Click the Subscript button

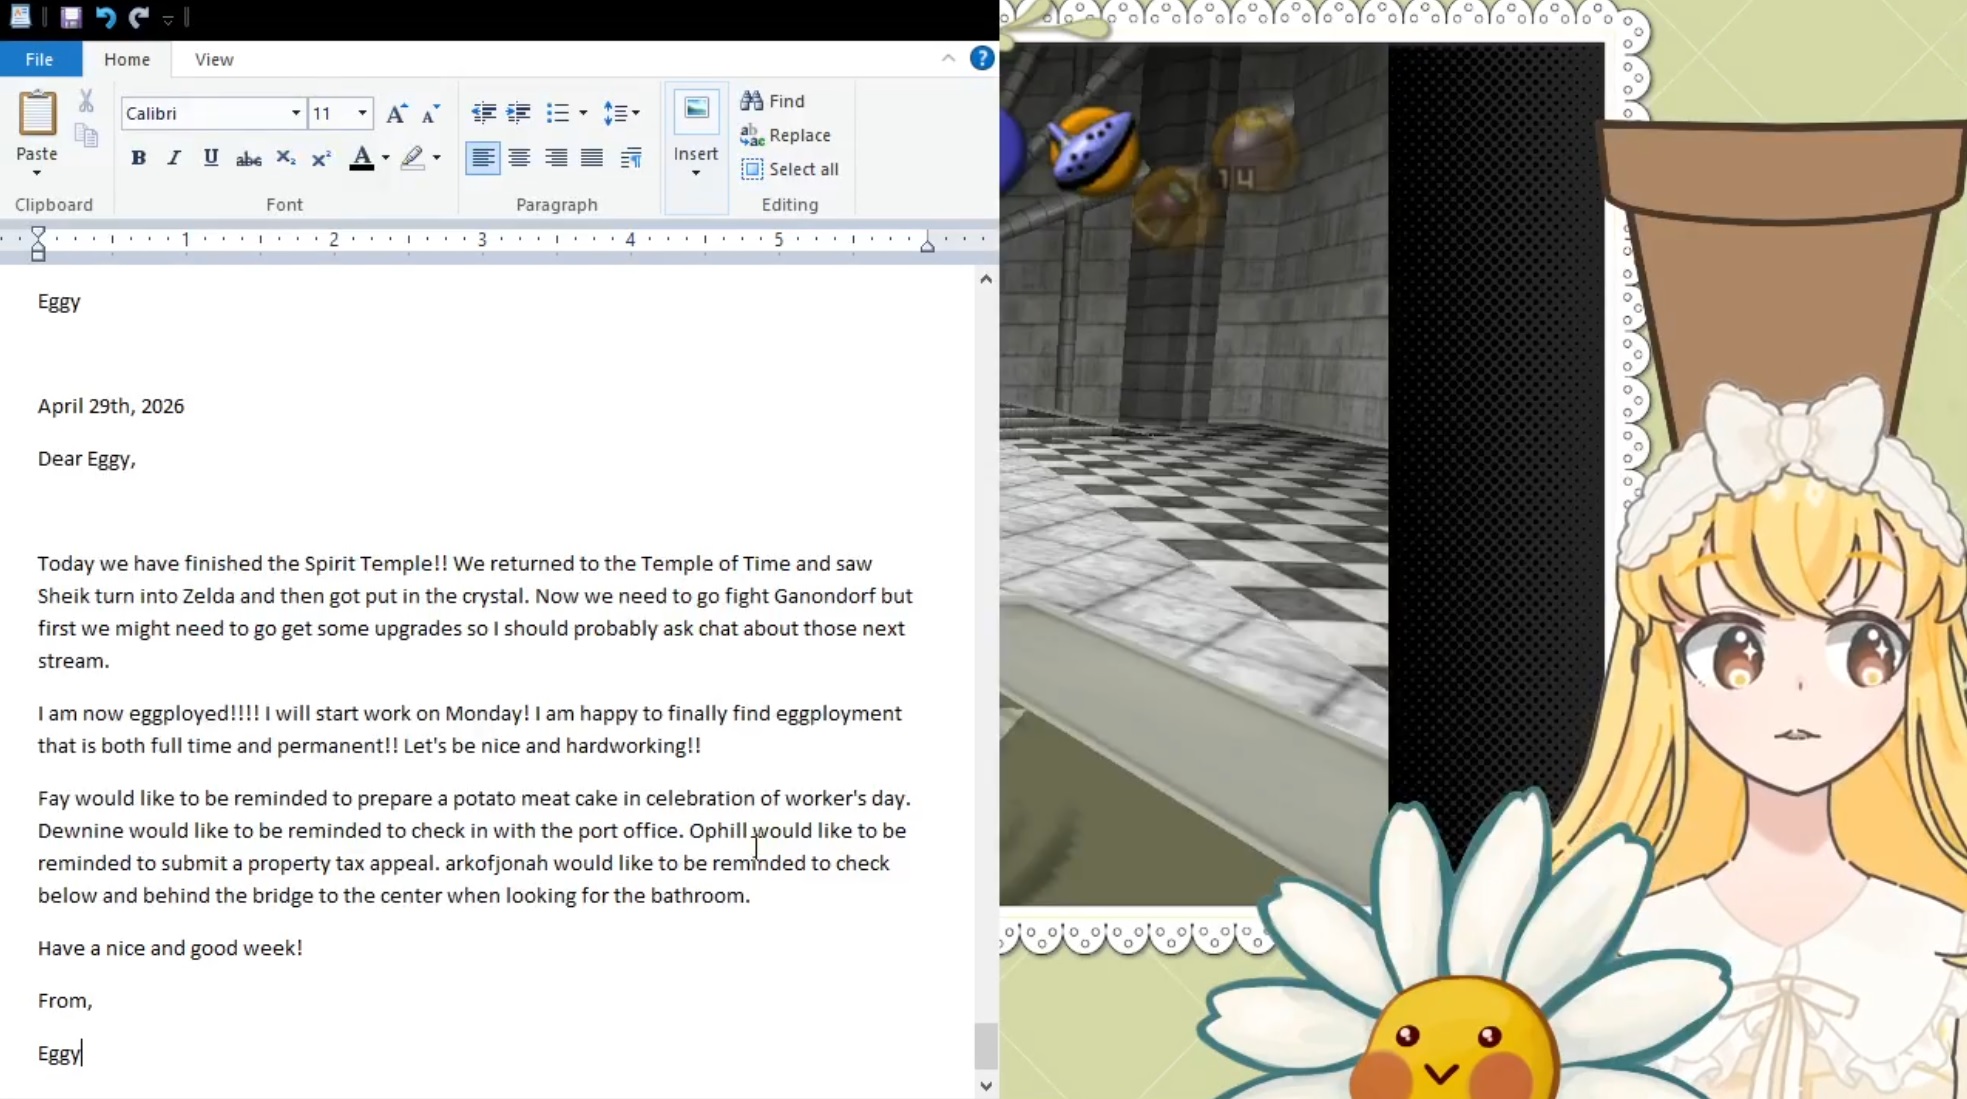285,158
